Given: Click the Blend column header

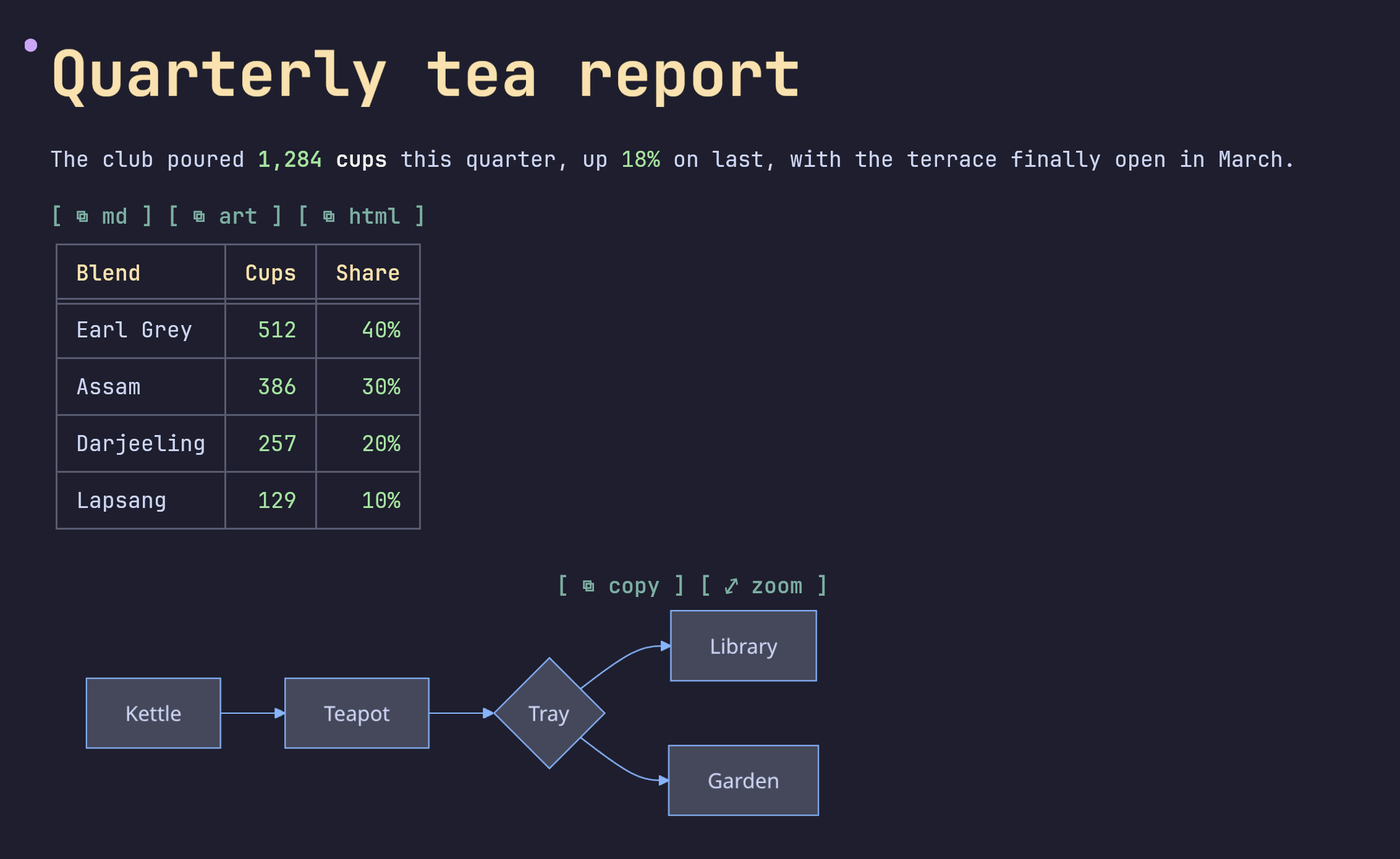Looking at the screenshot, I should (x=141, y=272).
